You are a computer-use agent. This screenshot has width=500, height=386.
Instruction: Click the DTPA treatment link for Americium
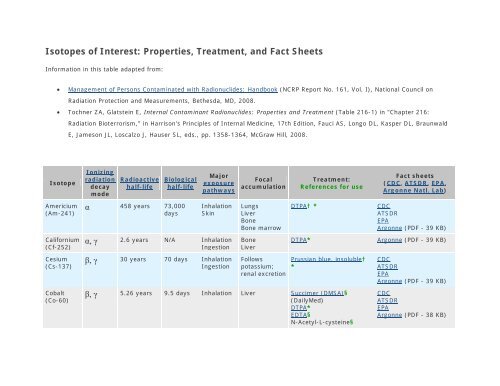298,206
